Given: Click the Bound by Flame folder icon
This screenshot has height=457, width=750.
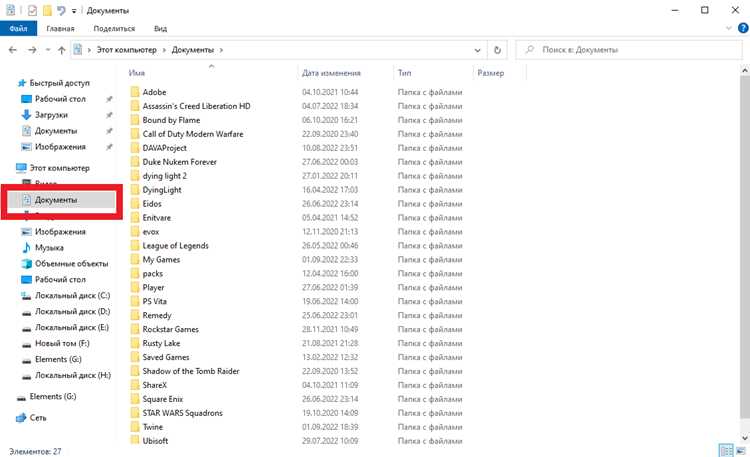Looking at the screenshot, I should coord(135,120).
